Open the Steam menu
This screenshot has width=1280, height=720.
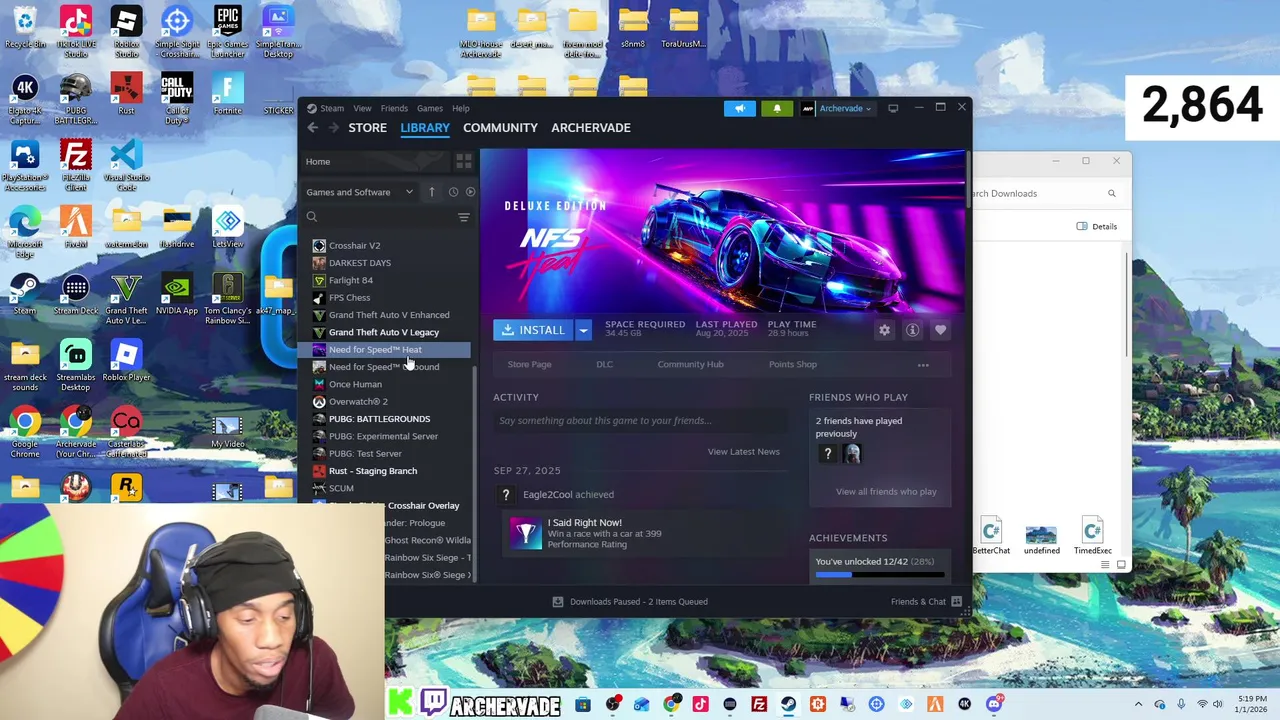[331, 108]
